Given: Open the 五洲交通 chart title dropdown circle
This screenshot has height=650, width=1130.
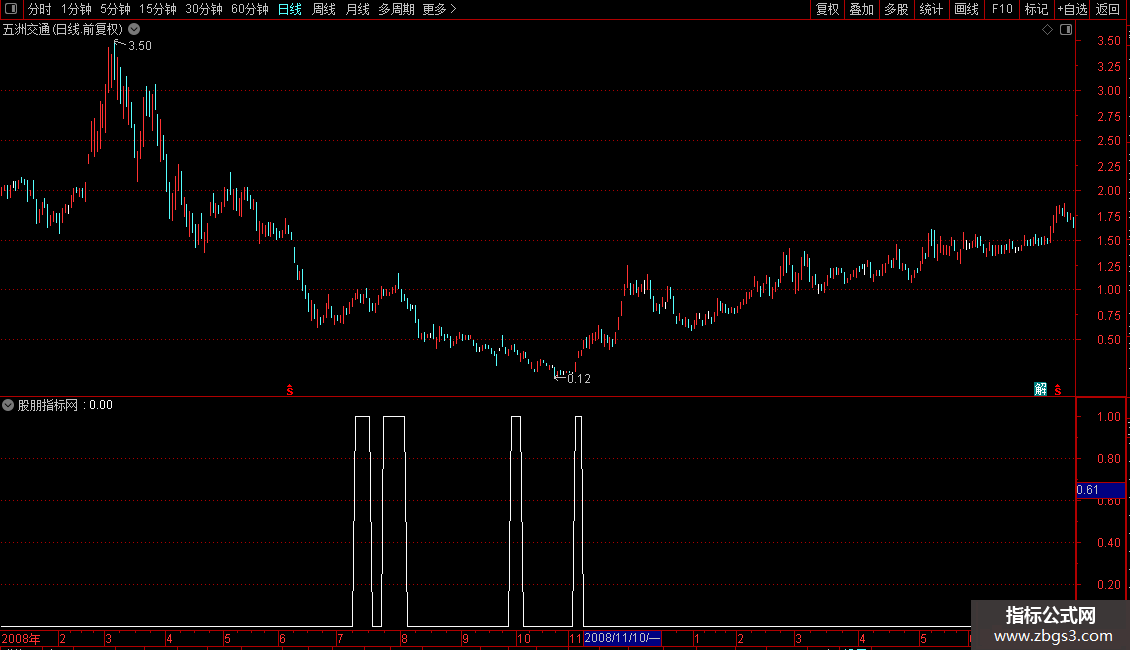Looking at the screenshot, I should click(x=134, y=29).
